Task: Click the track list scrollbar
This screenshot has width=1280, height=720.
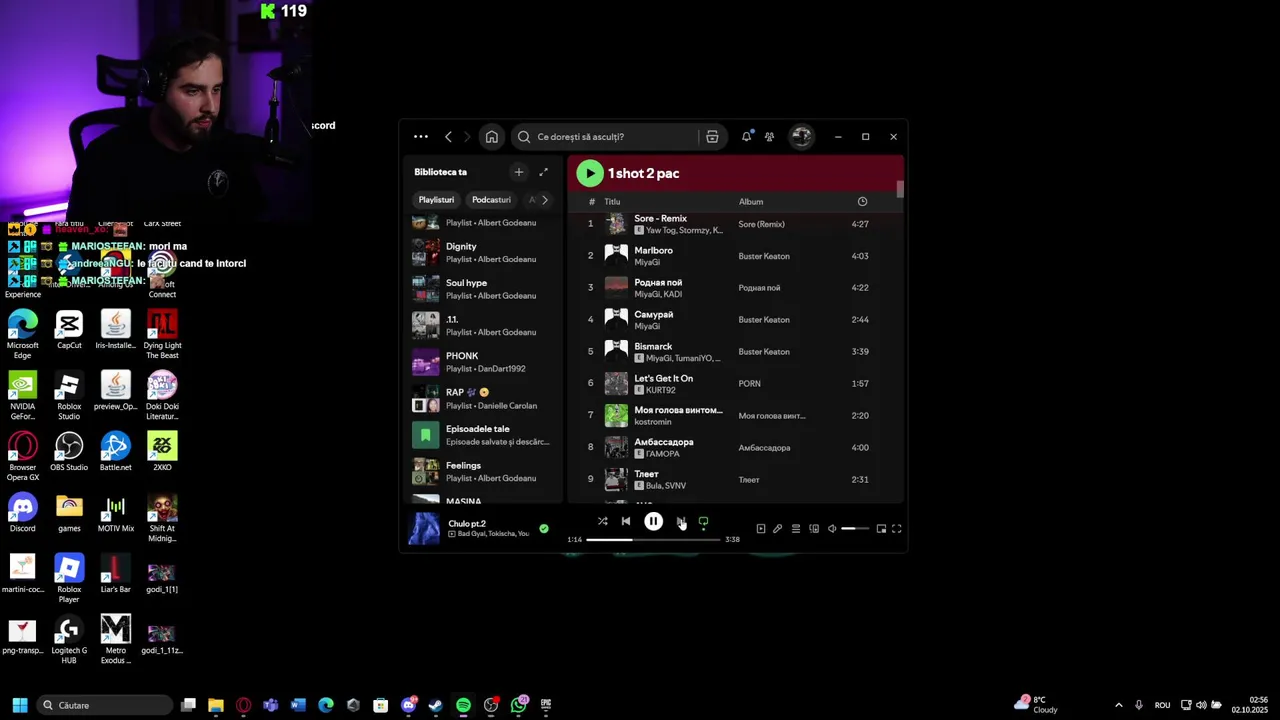Action: pyautogui.click(x=900, y=190)
